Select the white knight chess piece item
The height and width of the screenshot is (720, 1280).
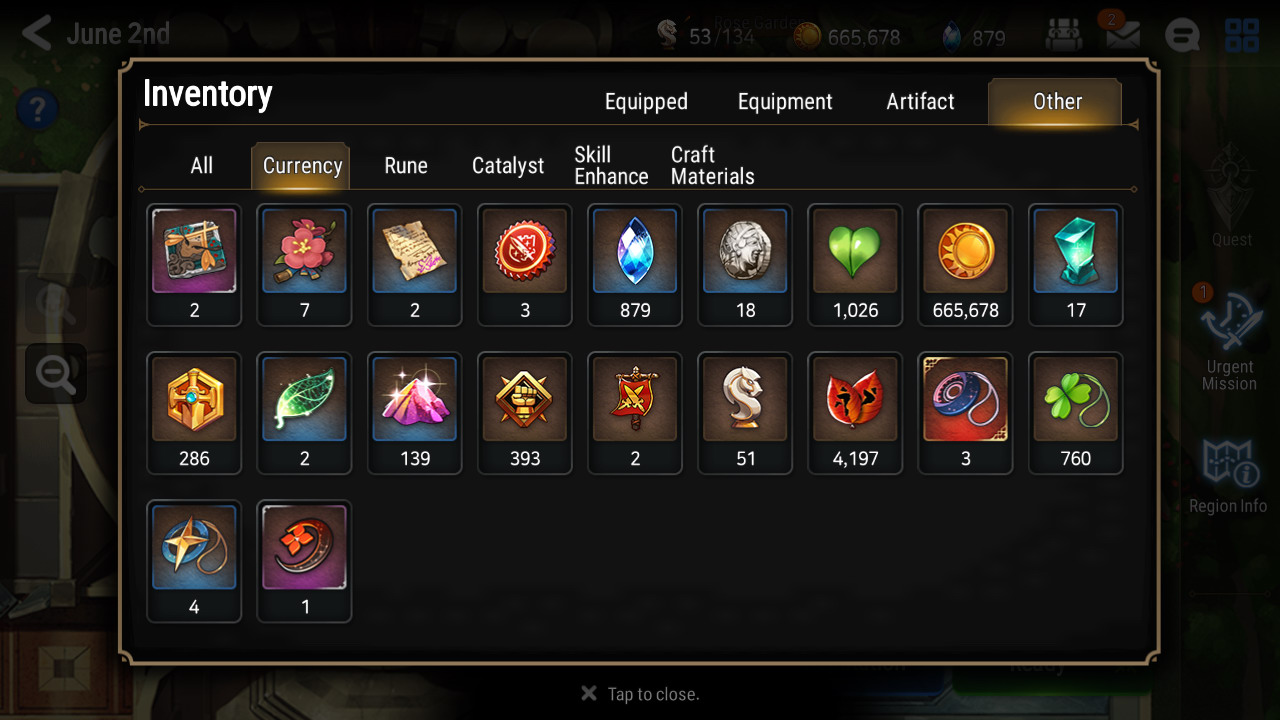(745, 413)
